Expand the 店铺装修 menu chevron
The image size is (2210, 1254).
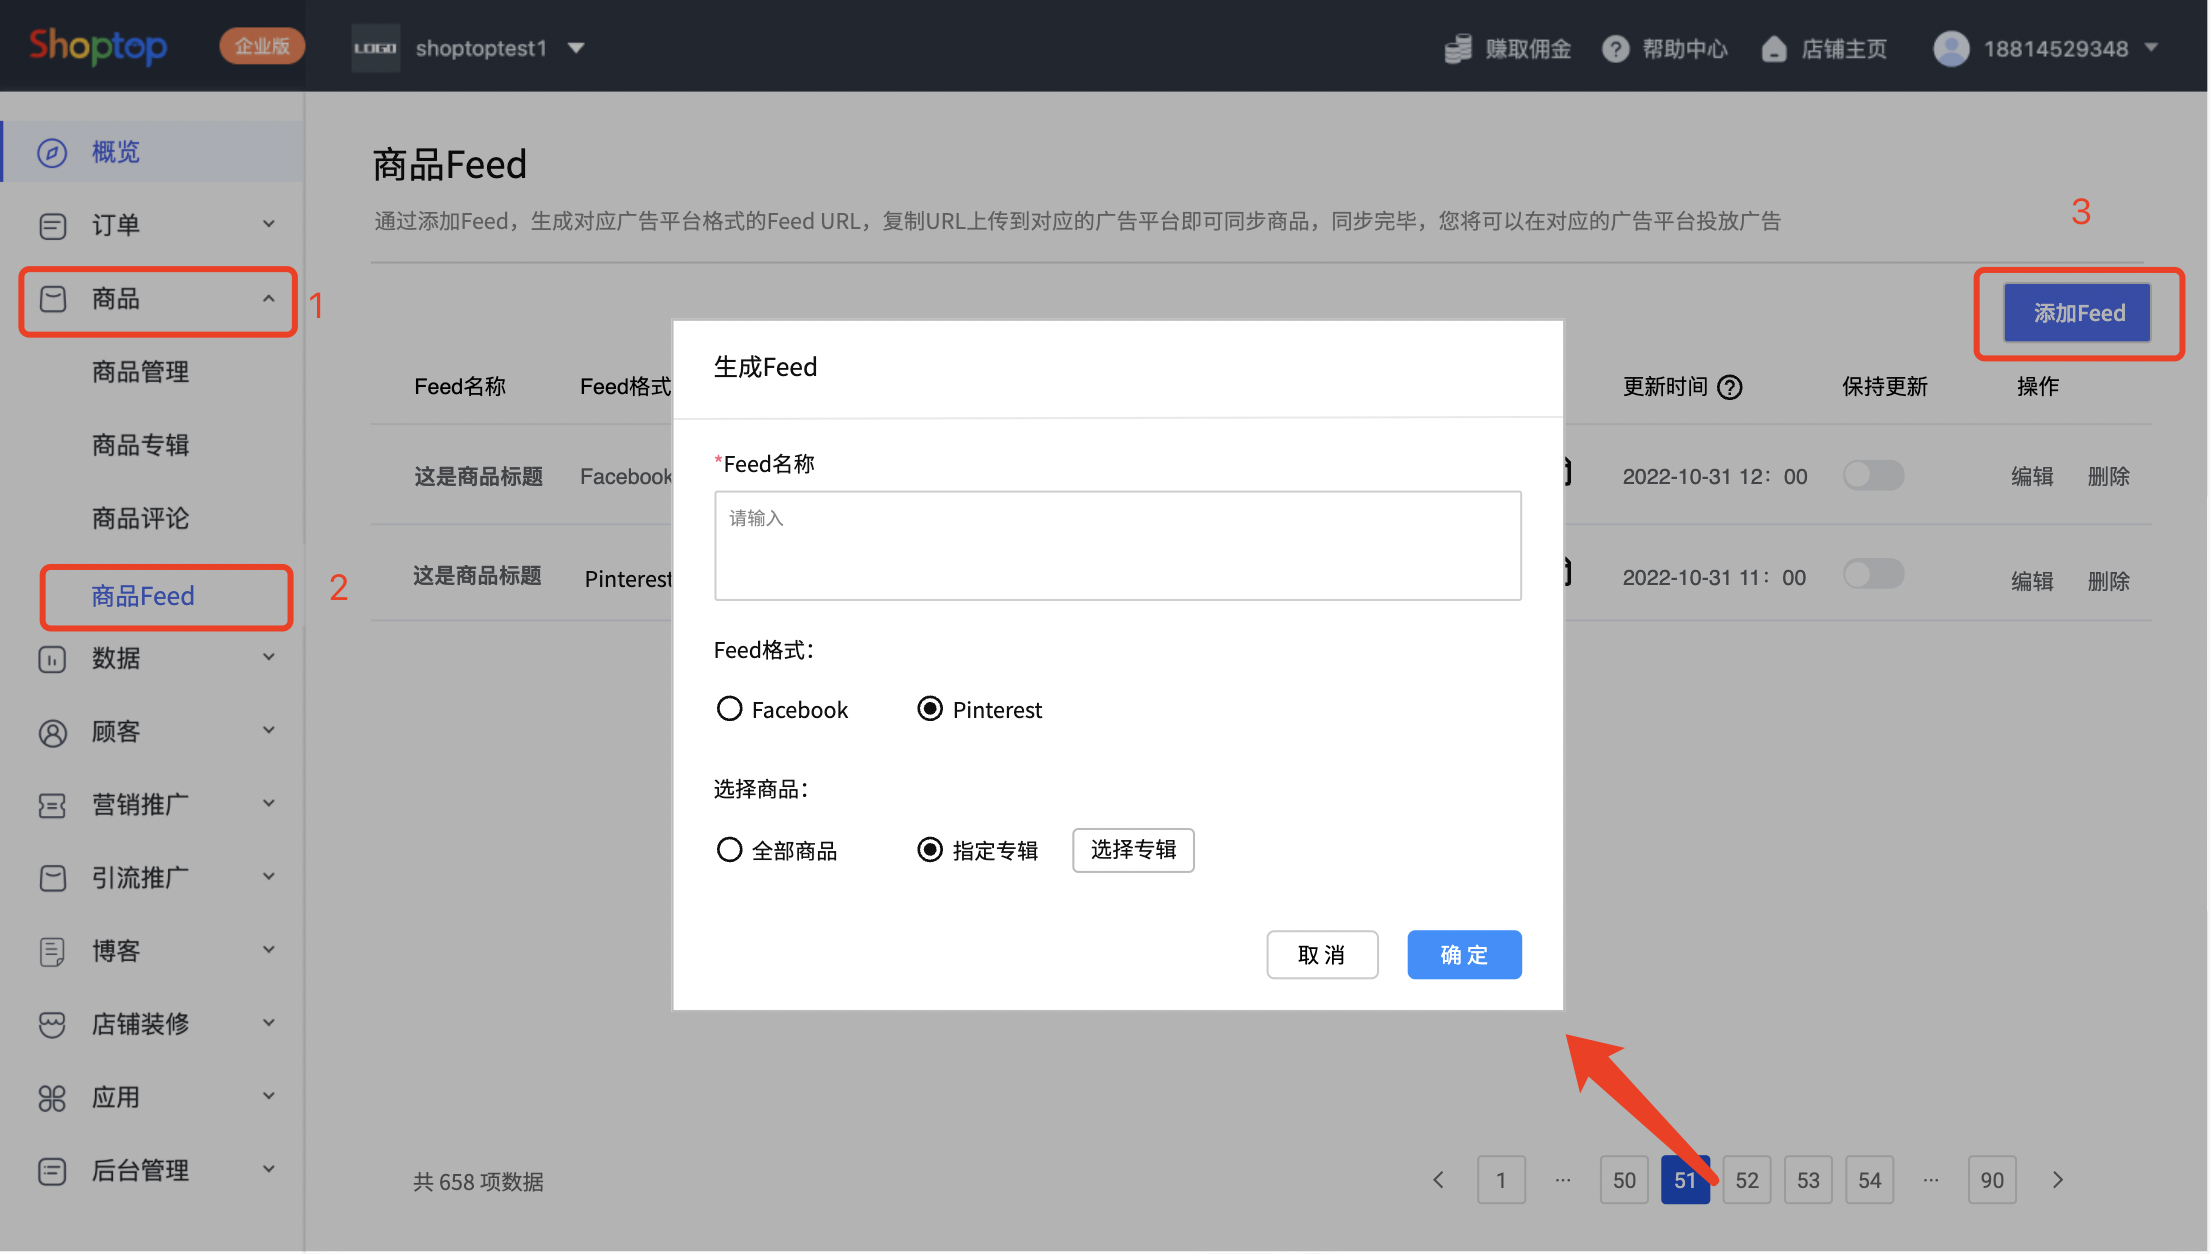point(268,1022)
